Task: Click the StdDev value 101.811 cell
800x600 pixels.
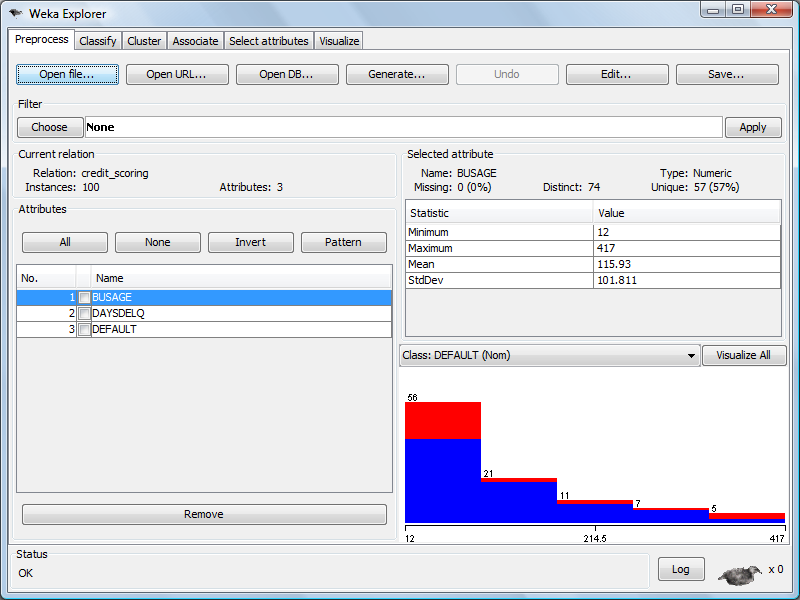Action: tap(687, 281)
